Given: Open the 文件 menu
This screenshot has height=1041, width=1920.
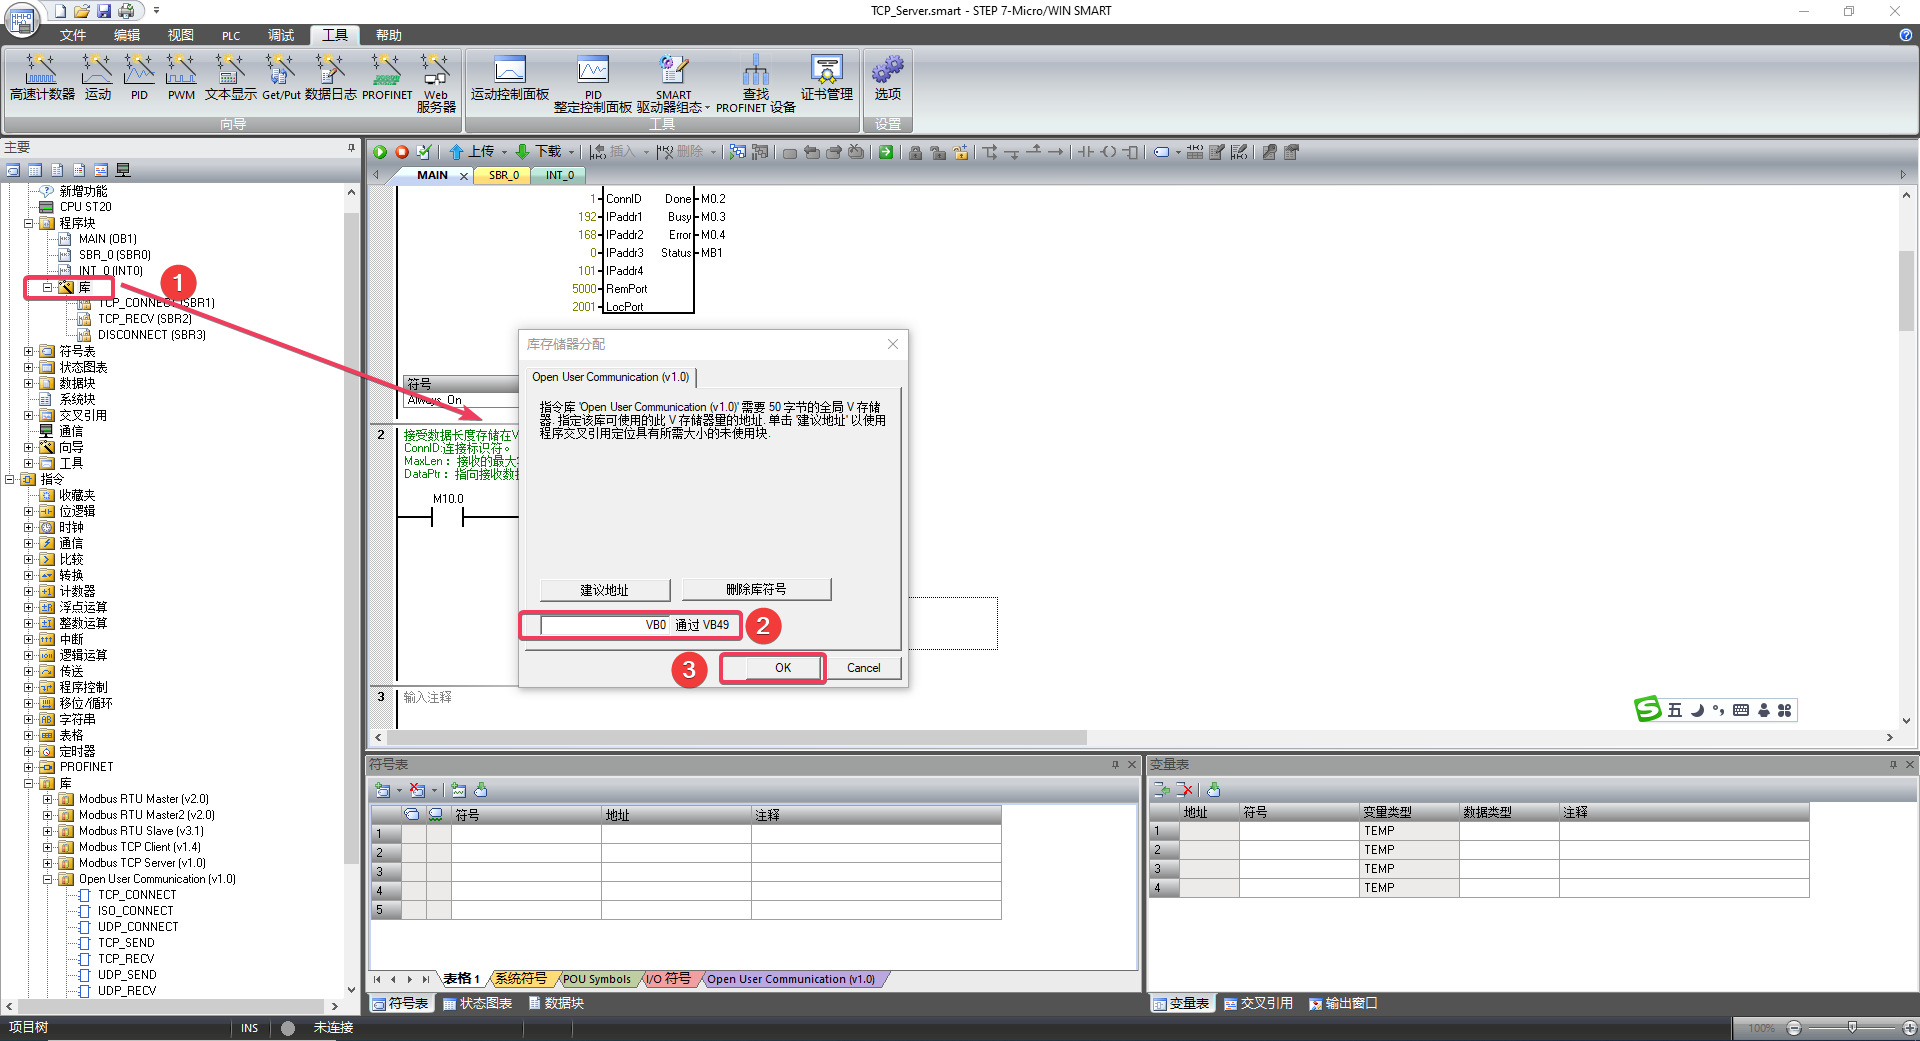Looking at the screenshot, I should click(x=72, y=35).
